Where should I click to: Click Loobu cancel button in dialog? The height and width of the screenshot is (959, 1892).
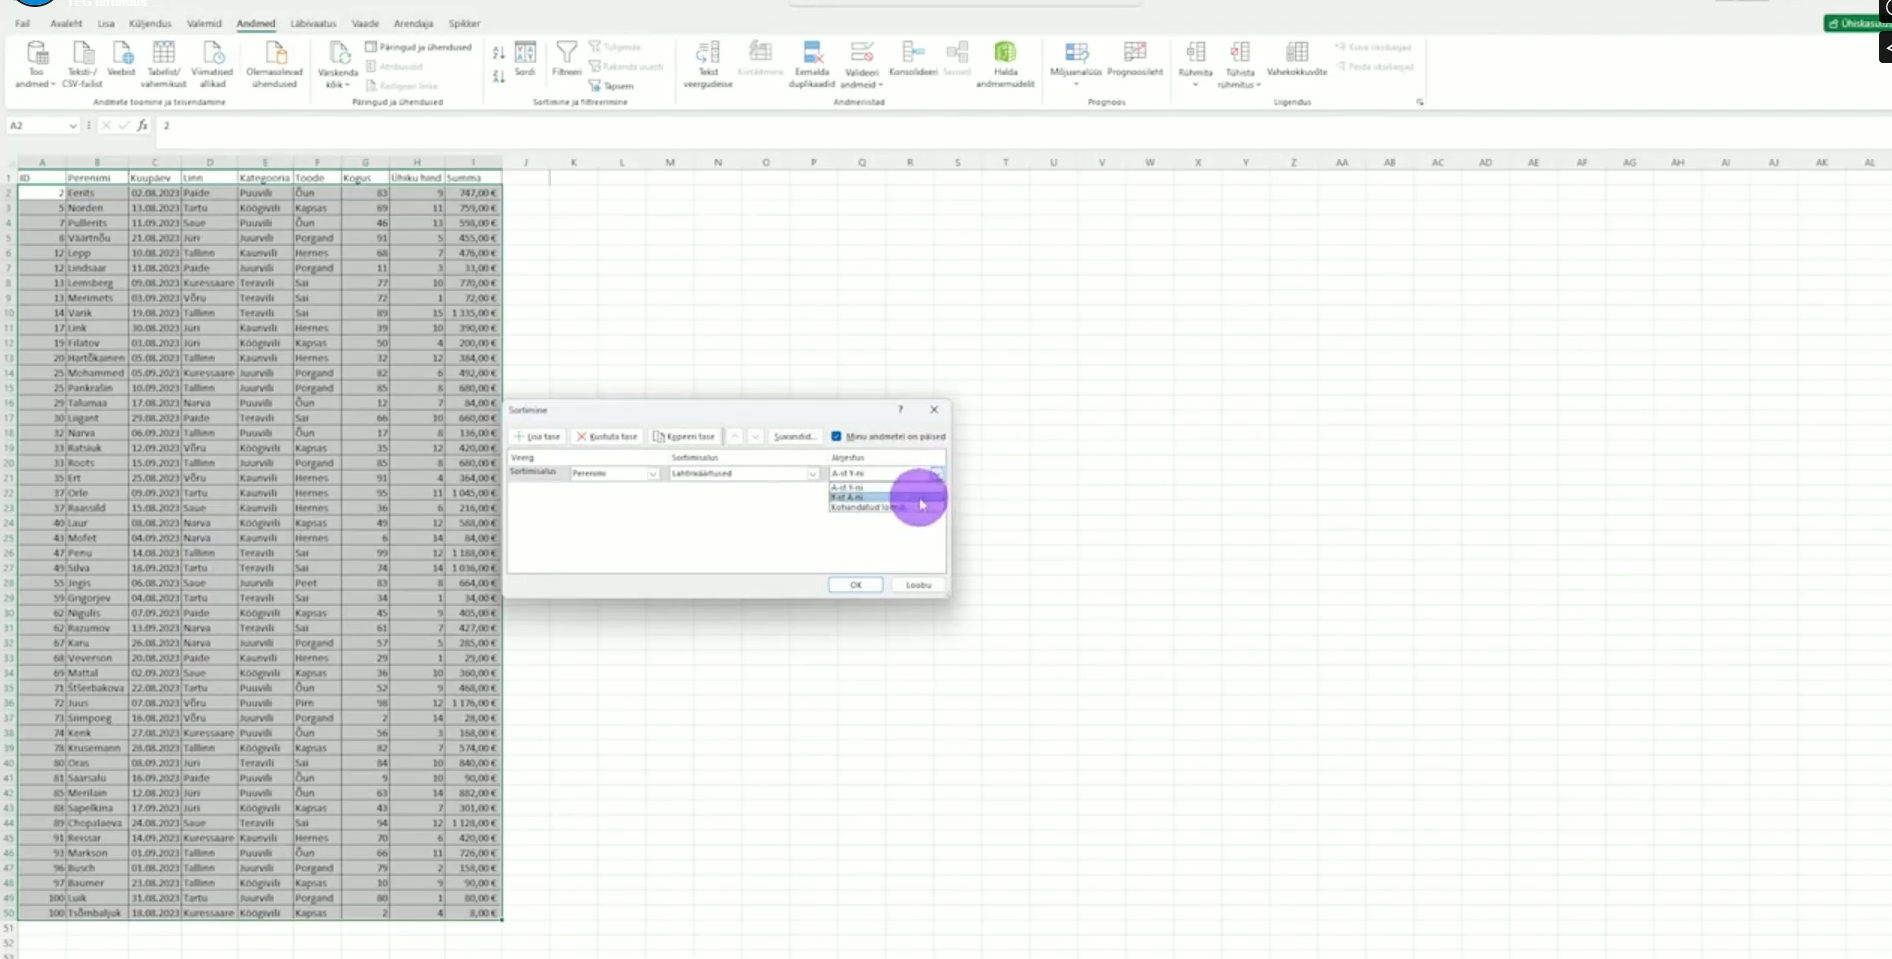(x=918, y=585)
